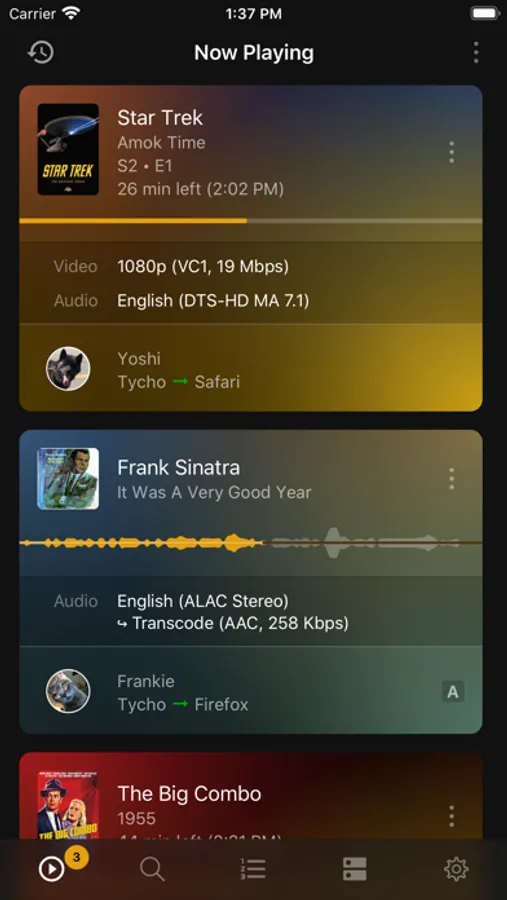
Task: Open the numbered list tab icon
Action: coord(253,870)
